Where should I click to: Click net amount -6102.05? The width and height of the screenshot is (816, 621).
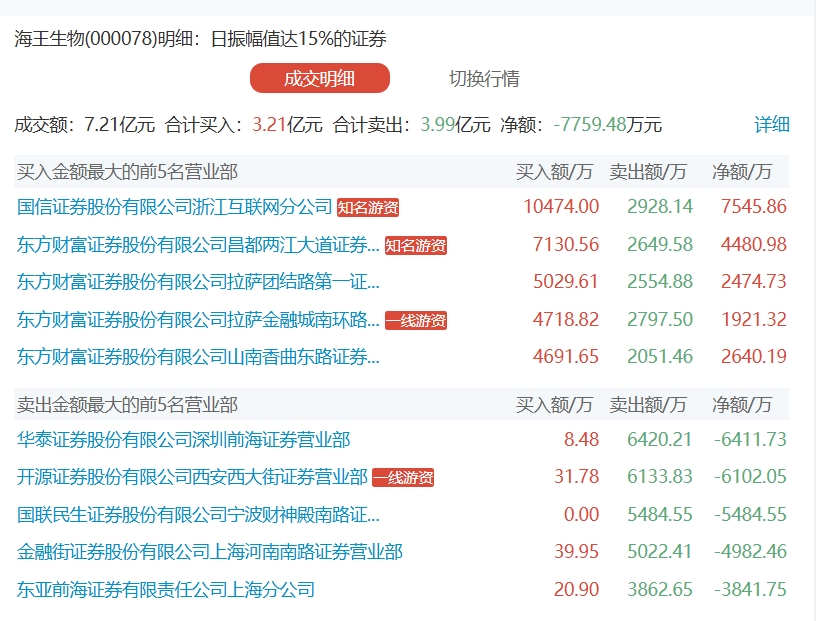750,477
